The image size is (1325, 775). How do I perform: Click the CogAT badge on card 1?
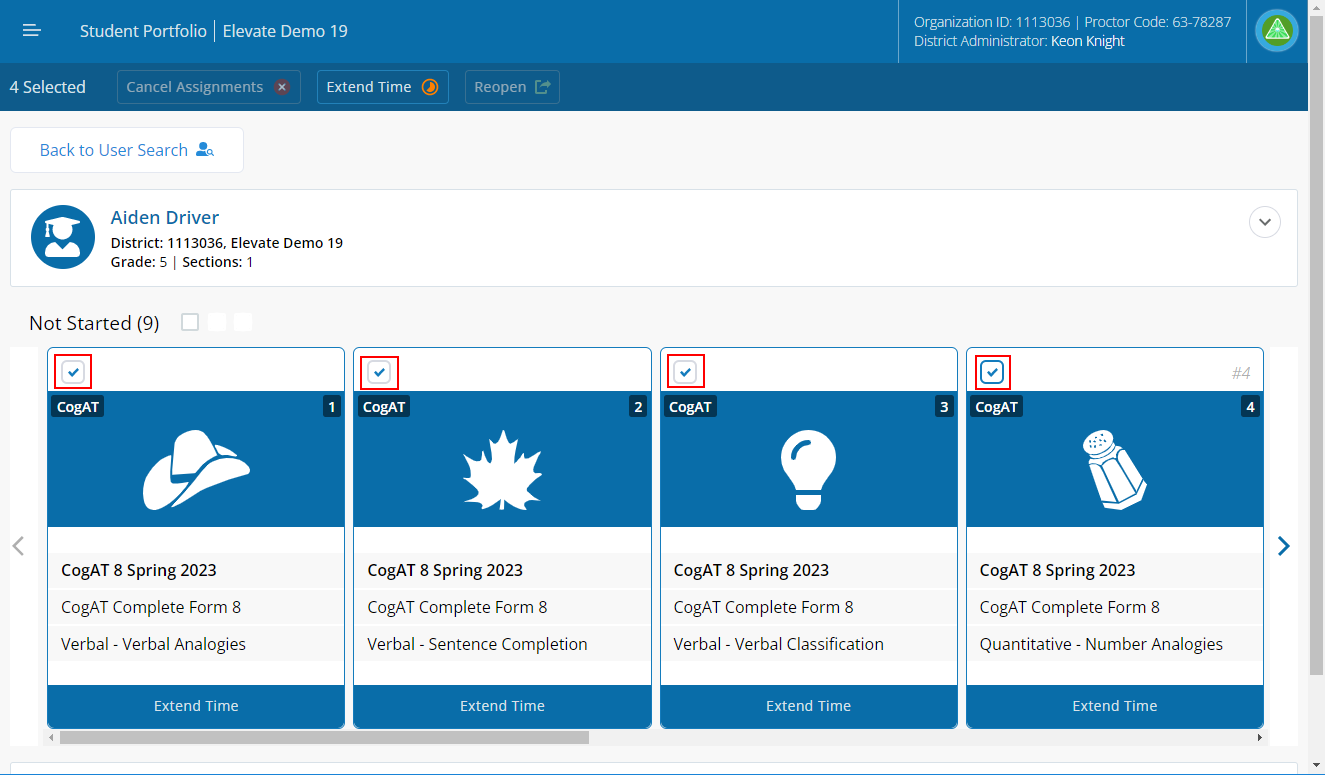pos(78,407)
